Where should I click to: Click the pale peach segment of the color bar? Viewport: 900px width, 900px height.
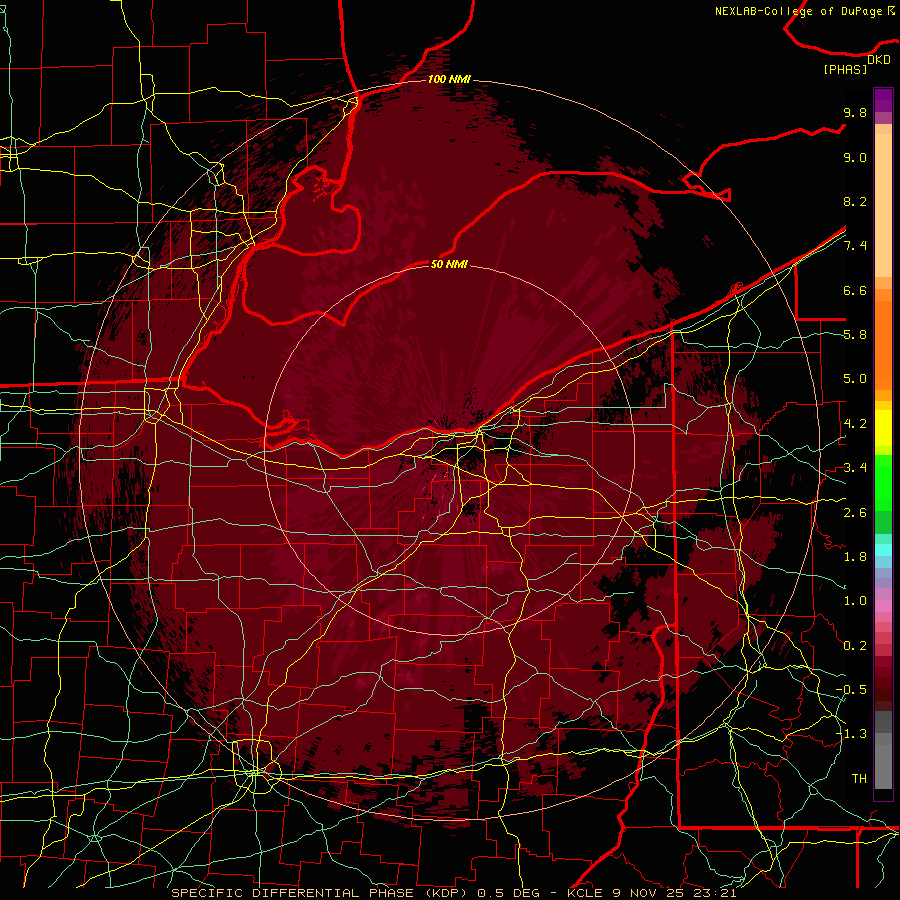point(883,207)
